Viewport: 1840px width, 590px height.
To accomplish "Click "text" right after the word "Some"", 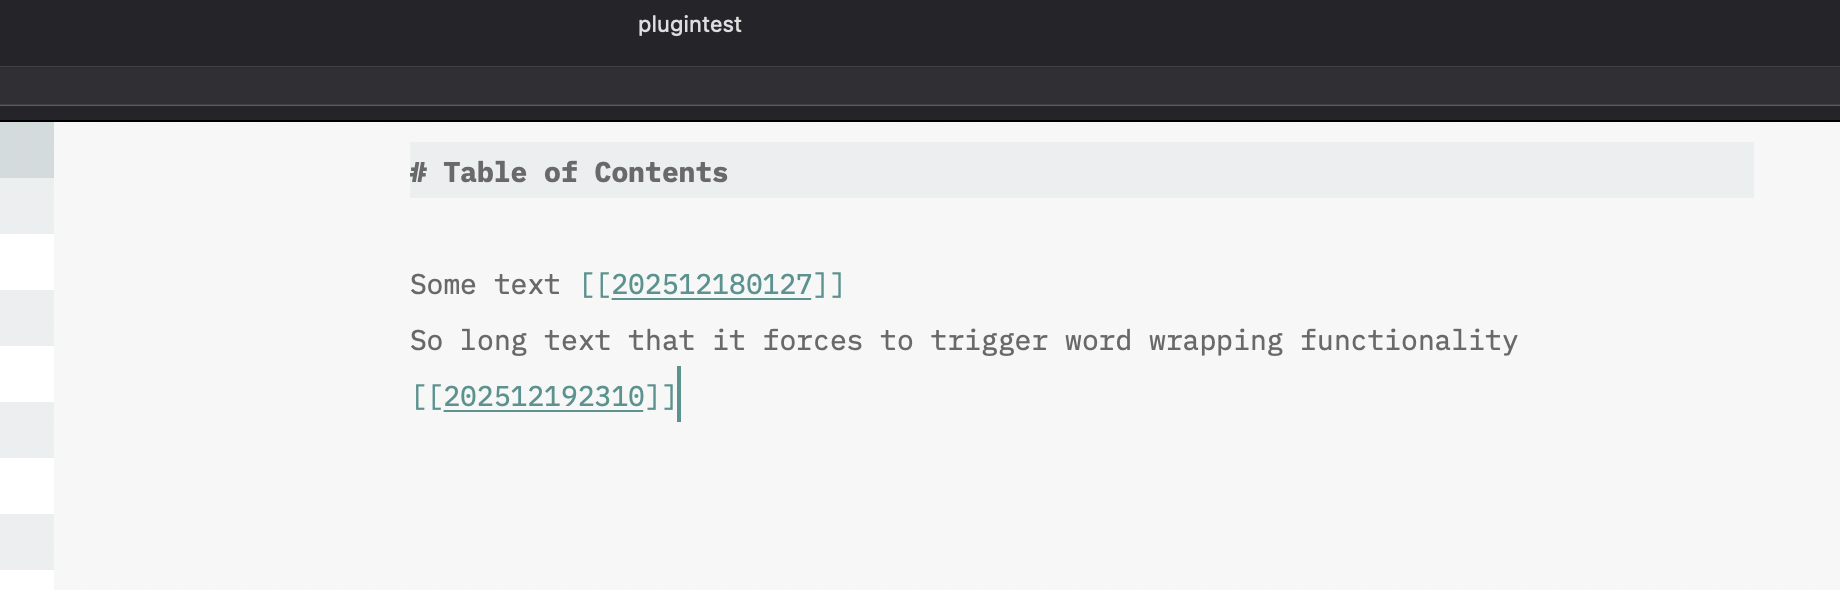I will (x=527, y=285).
